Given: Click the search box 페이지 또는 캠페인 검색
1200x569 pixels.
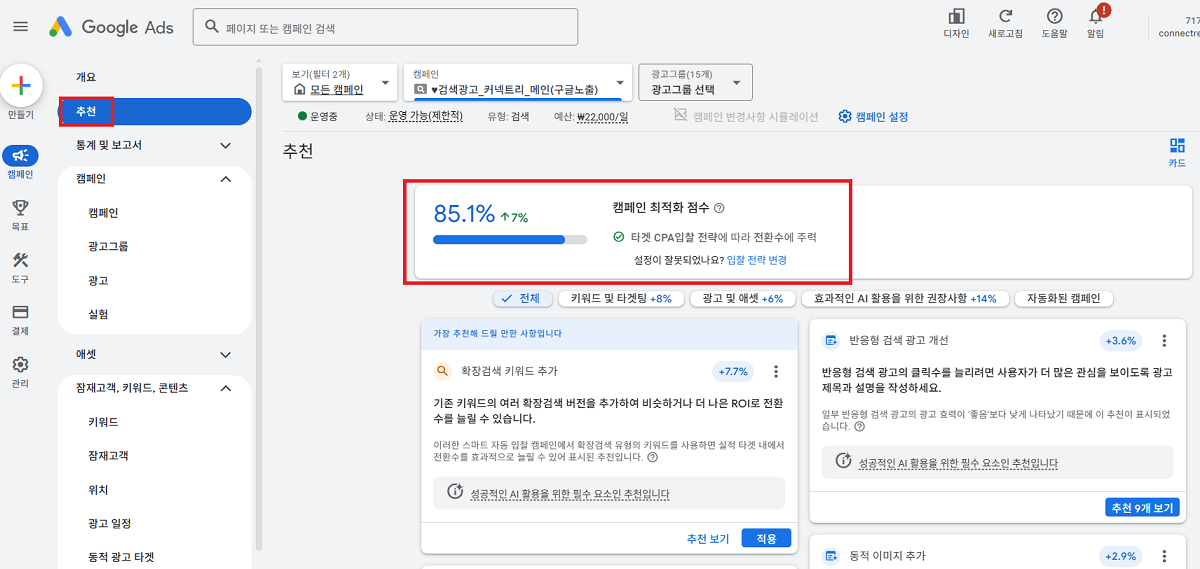Looking at the screenshot, I should point(385,27).
